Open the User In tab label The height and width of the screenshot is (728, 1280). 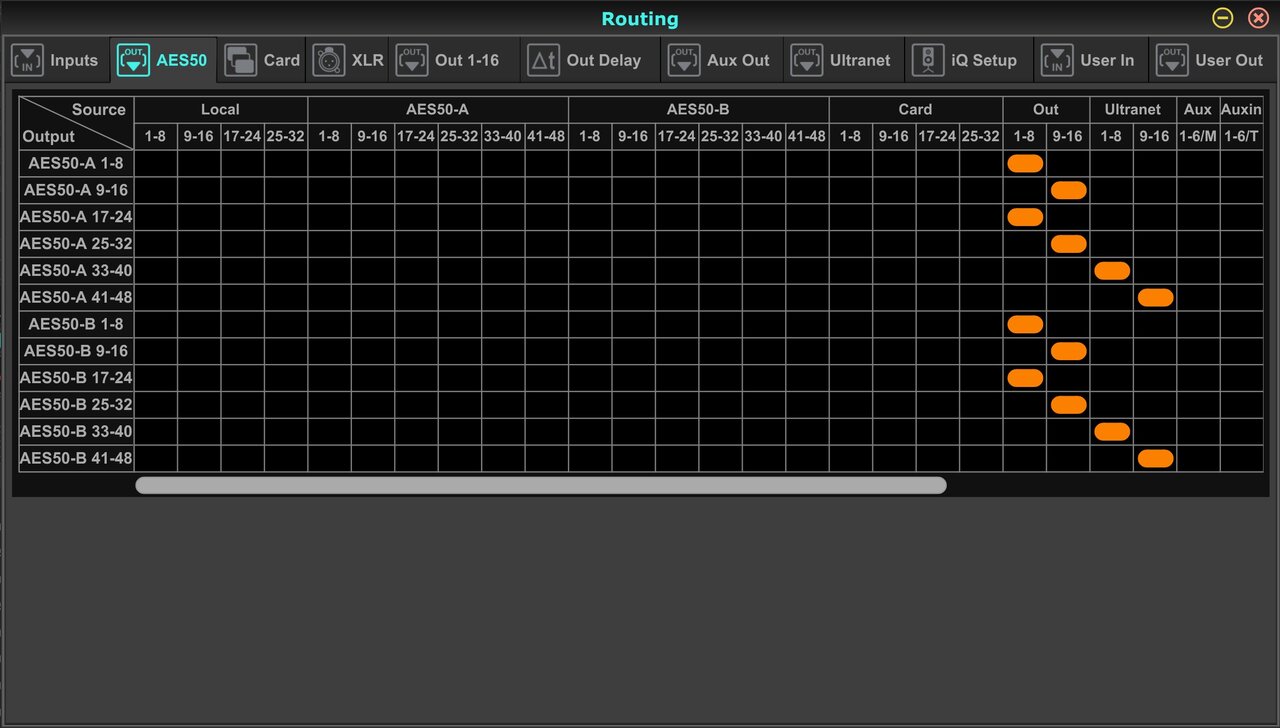(x=1107, y=60)
